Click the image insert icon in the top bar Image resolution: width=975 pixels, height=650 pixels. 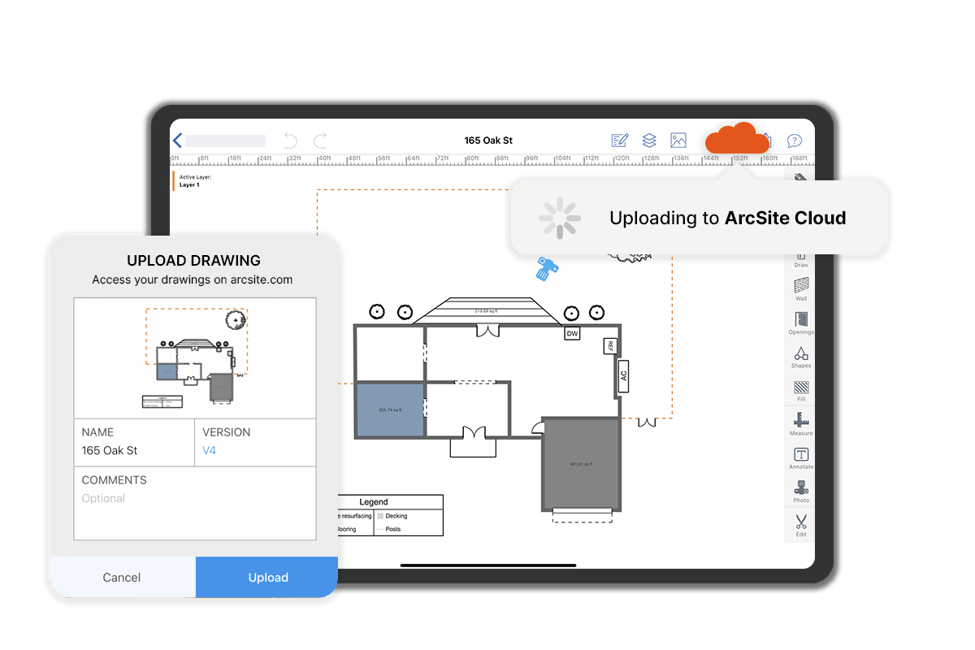tap(678, 141)
